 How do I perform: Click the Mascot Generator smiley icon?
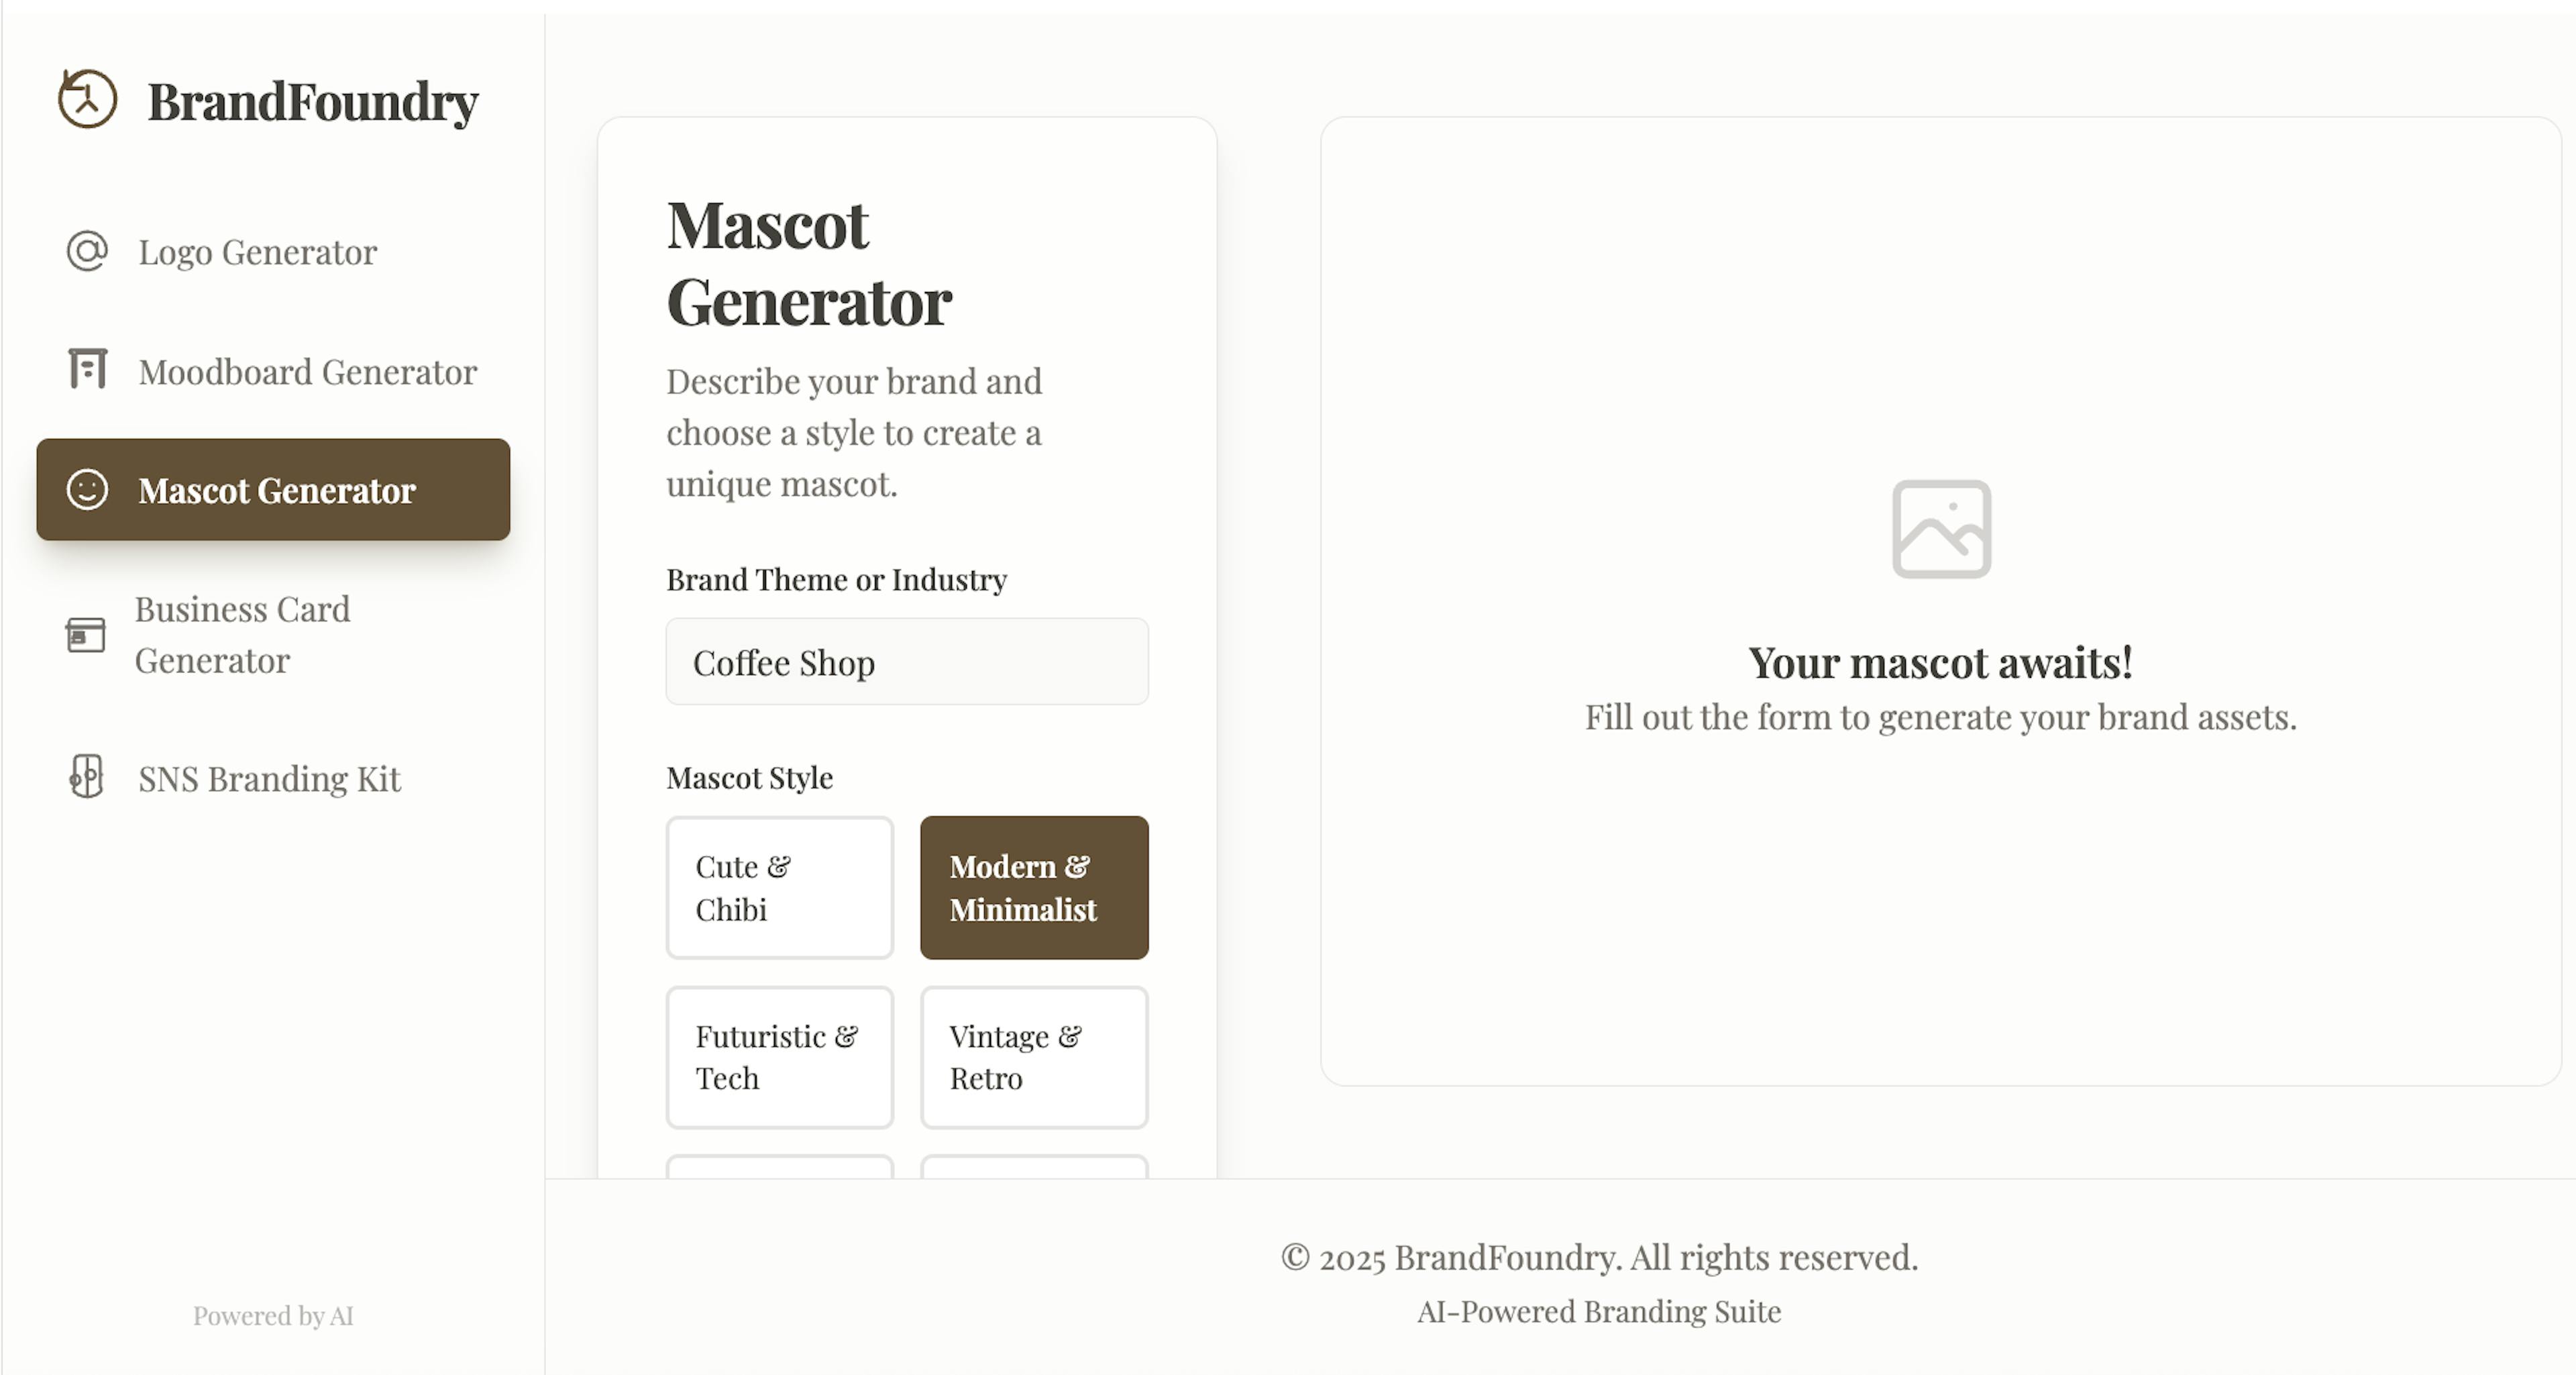click(87, 490)
